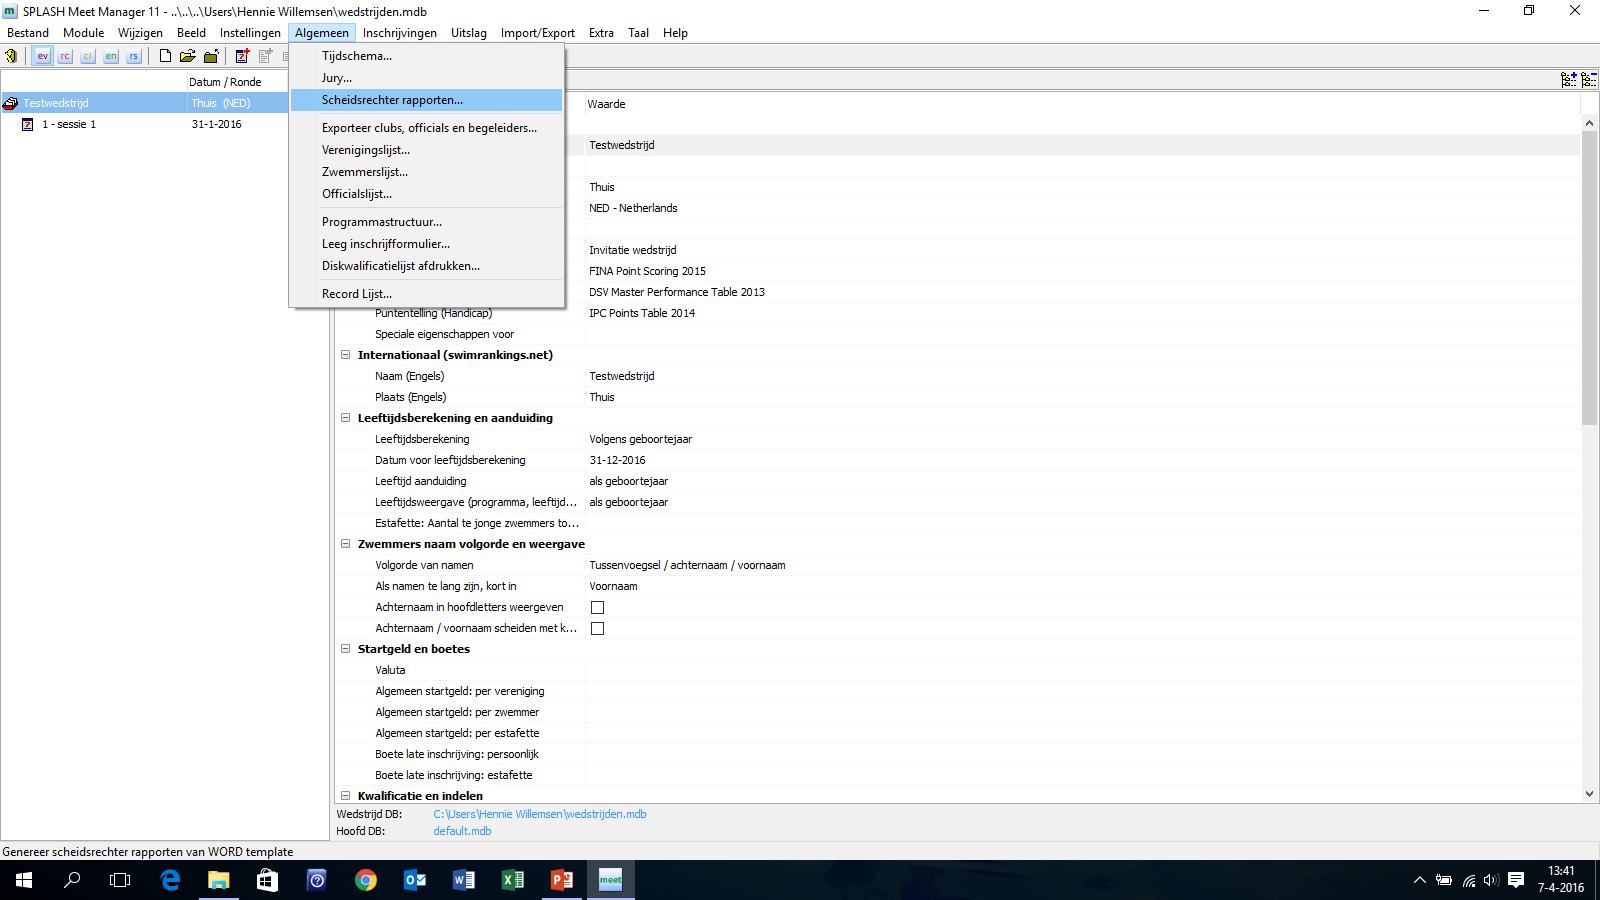This screenshot has height=900, width=1600.
Task: Click the expand all tree nodes icon
Action: tap(1568, 79)
